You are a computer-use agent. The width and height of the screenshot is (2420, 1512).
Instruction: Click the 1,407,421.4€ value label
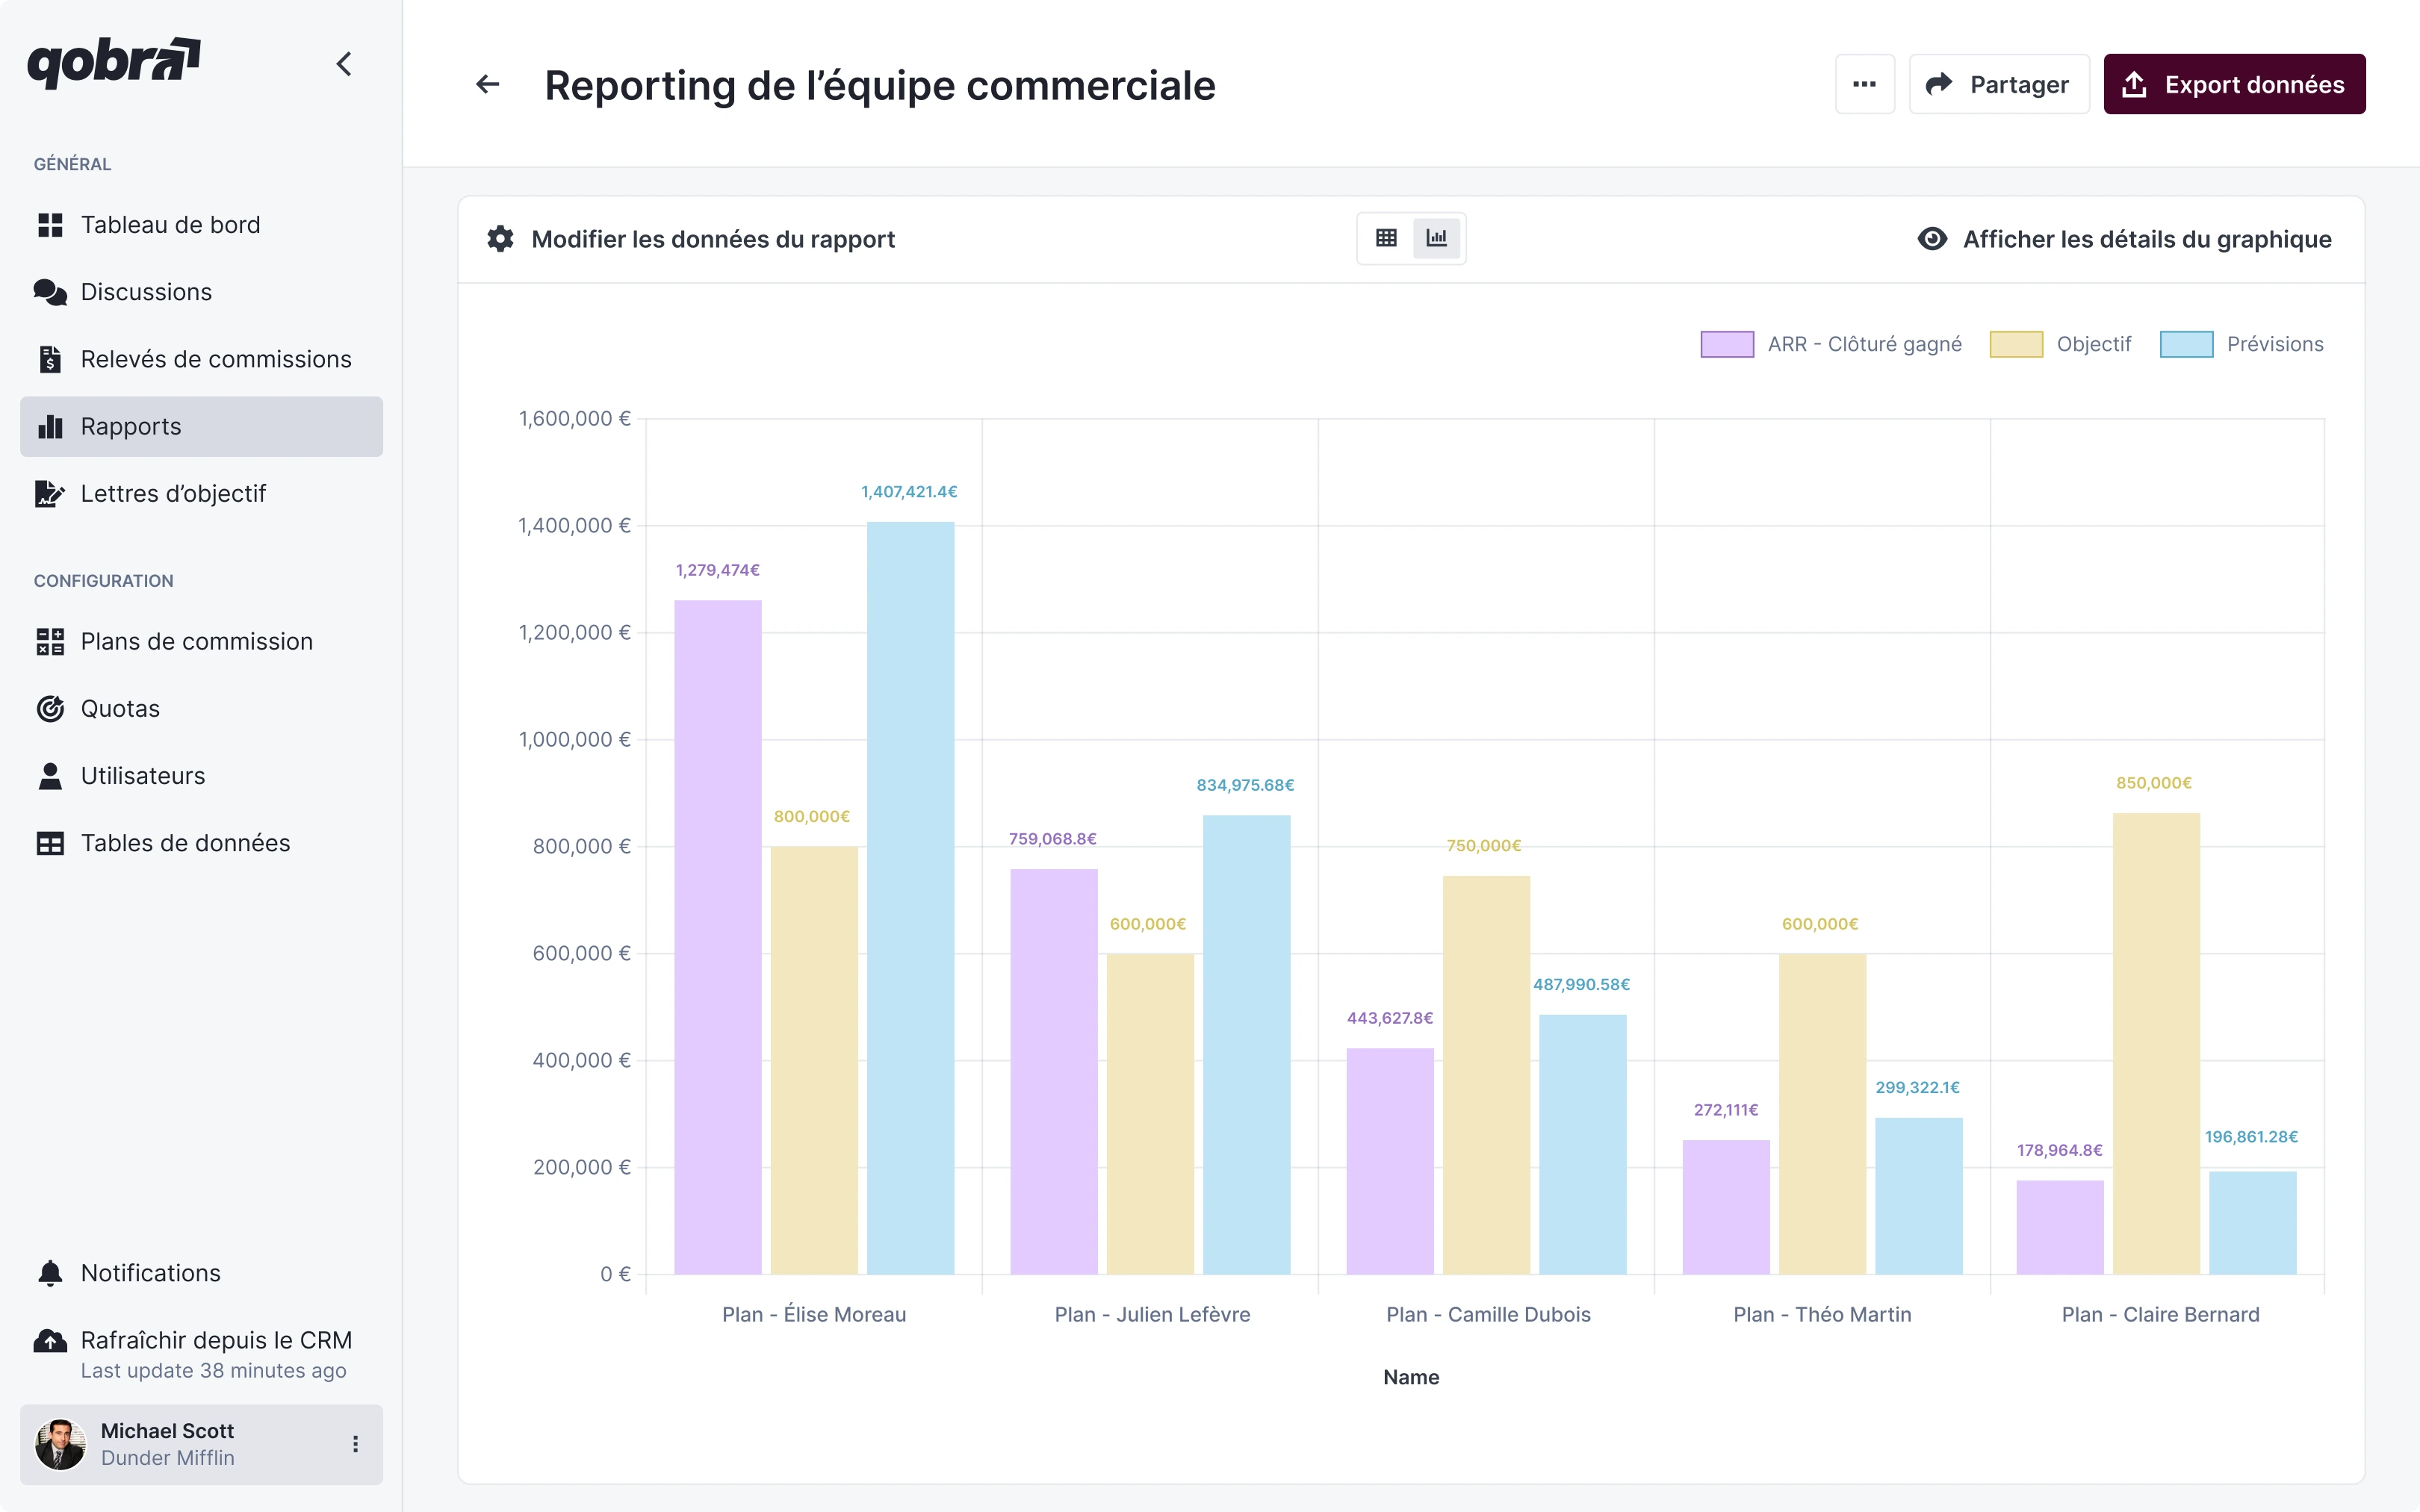point(908,491)
